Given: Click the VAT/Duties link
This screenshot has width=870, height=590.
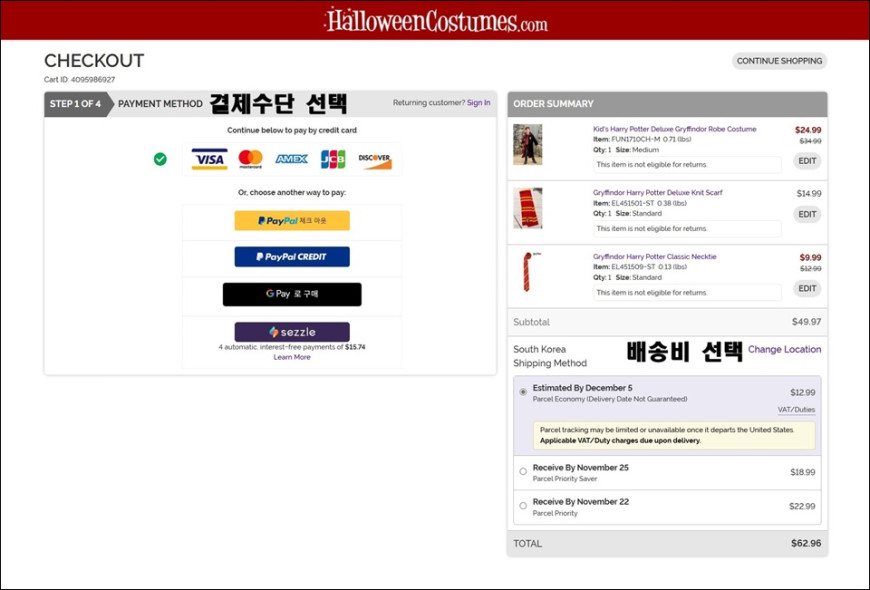Looking at the screenshot, I should [x=796, y=410].
